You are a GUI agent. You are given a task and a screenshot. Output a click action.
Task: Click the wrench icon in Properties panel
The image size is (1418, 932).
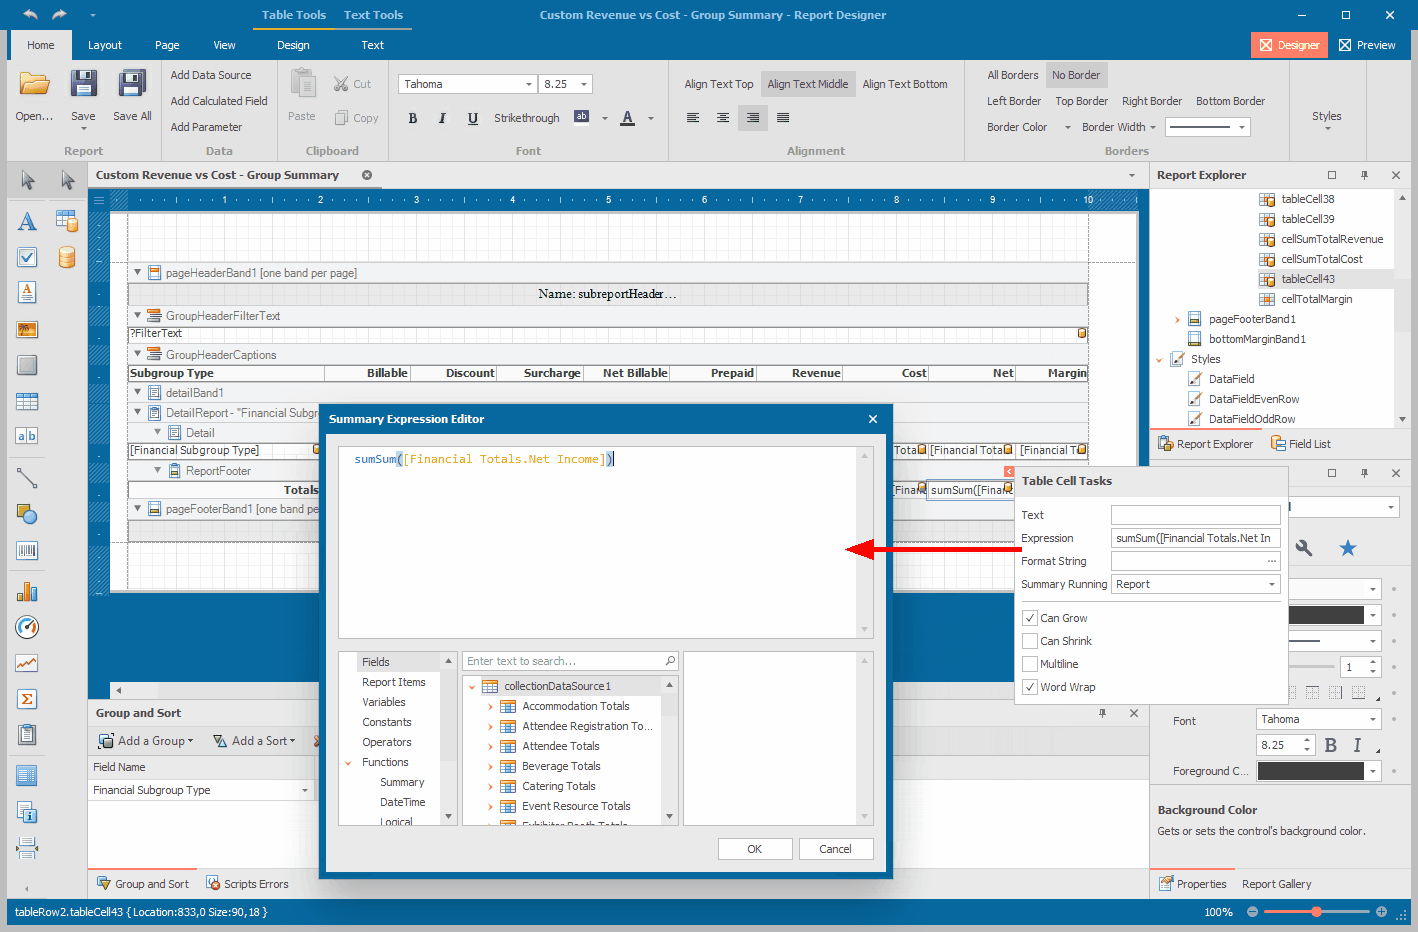click(x=1304, y=547)
